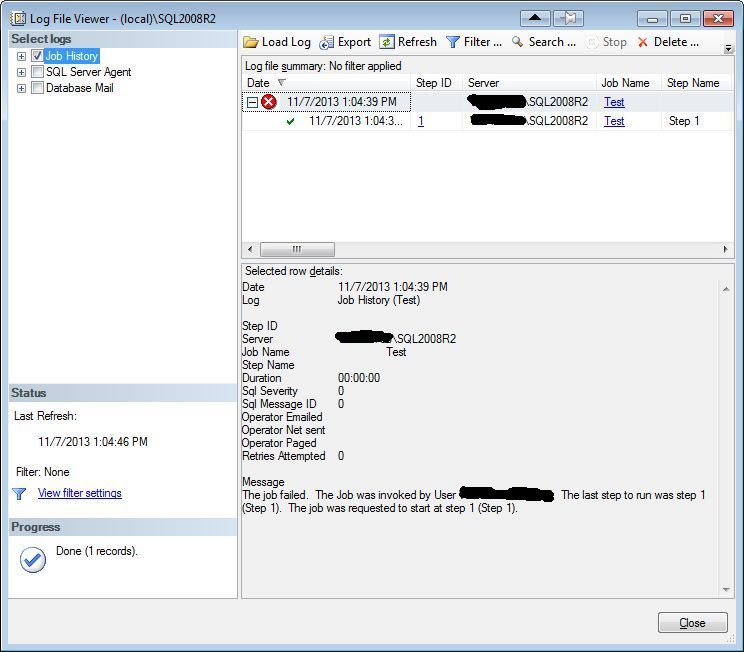This screenshot has height=652, width=744.
Task: Select the Database Mail tree label
Action: pyautogui.click(x=79, y=88)
